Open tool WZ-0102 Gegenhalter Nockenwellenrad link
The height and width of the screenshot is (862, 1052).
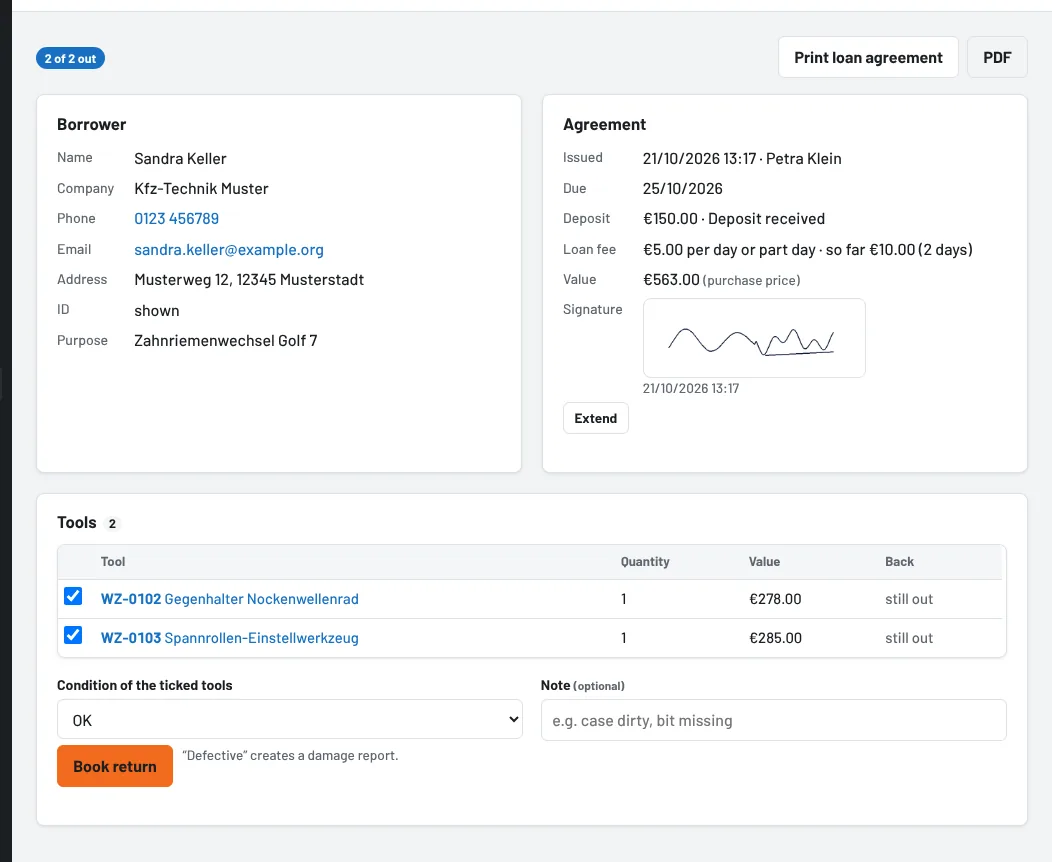(x=229, y=599)
